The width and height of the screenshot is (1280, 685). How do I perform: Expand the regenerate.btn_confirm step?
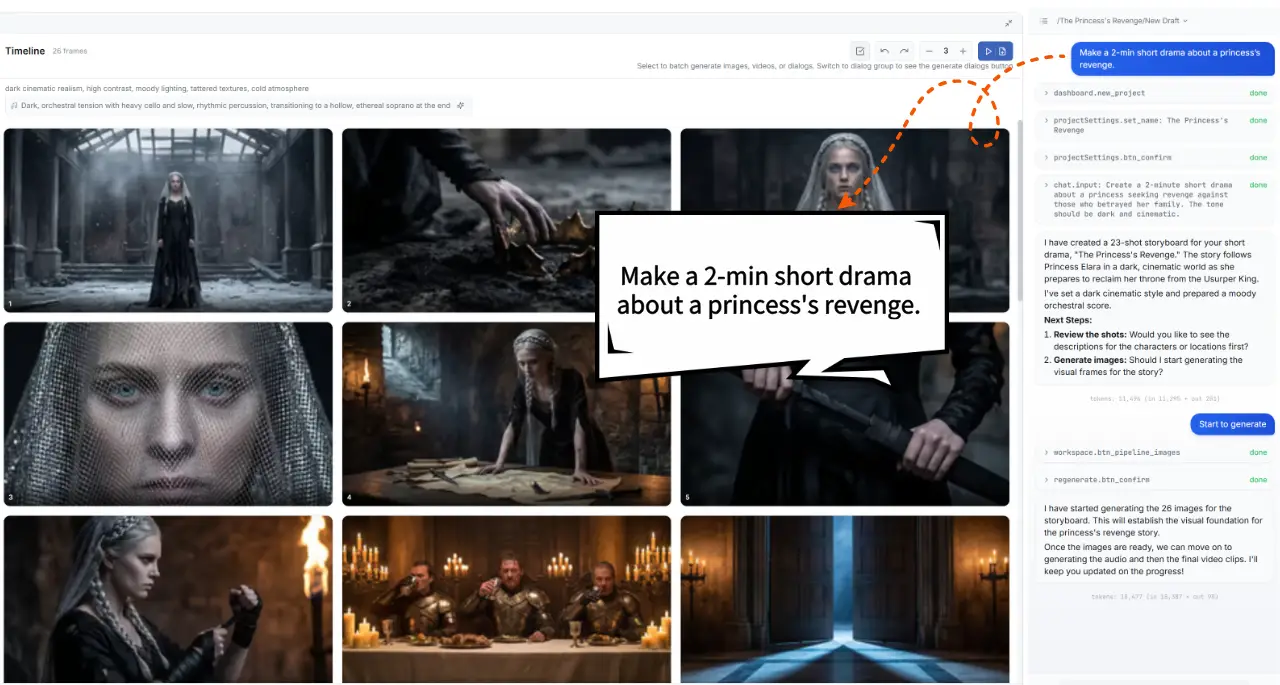(x=1046, y=480)
